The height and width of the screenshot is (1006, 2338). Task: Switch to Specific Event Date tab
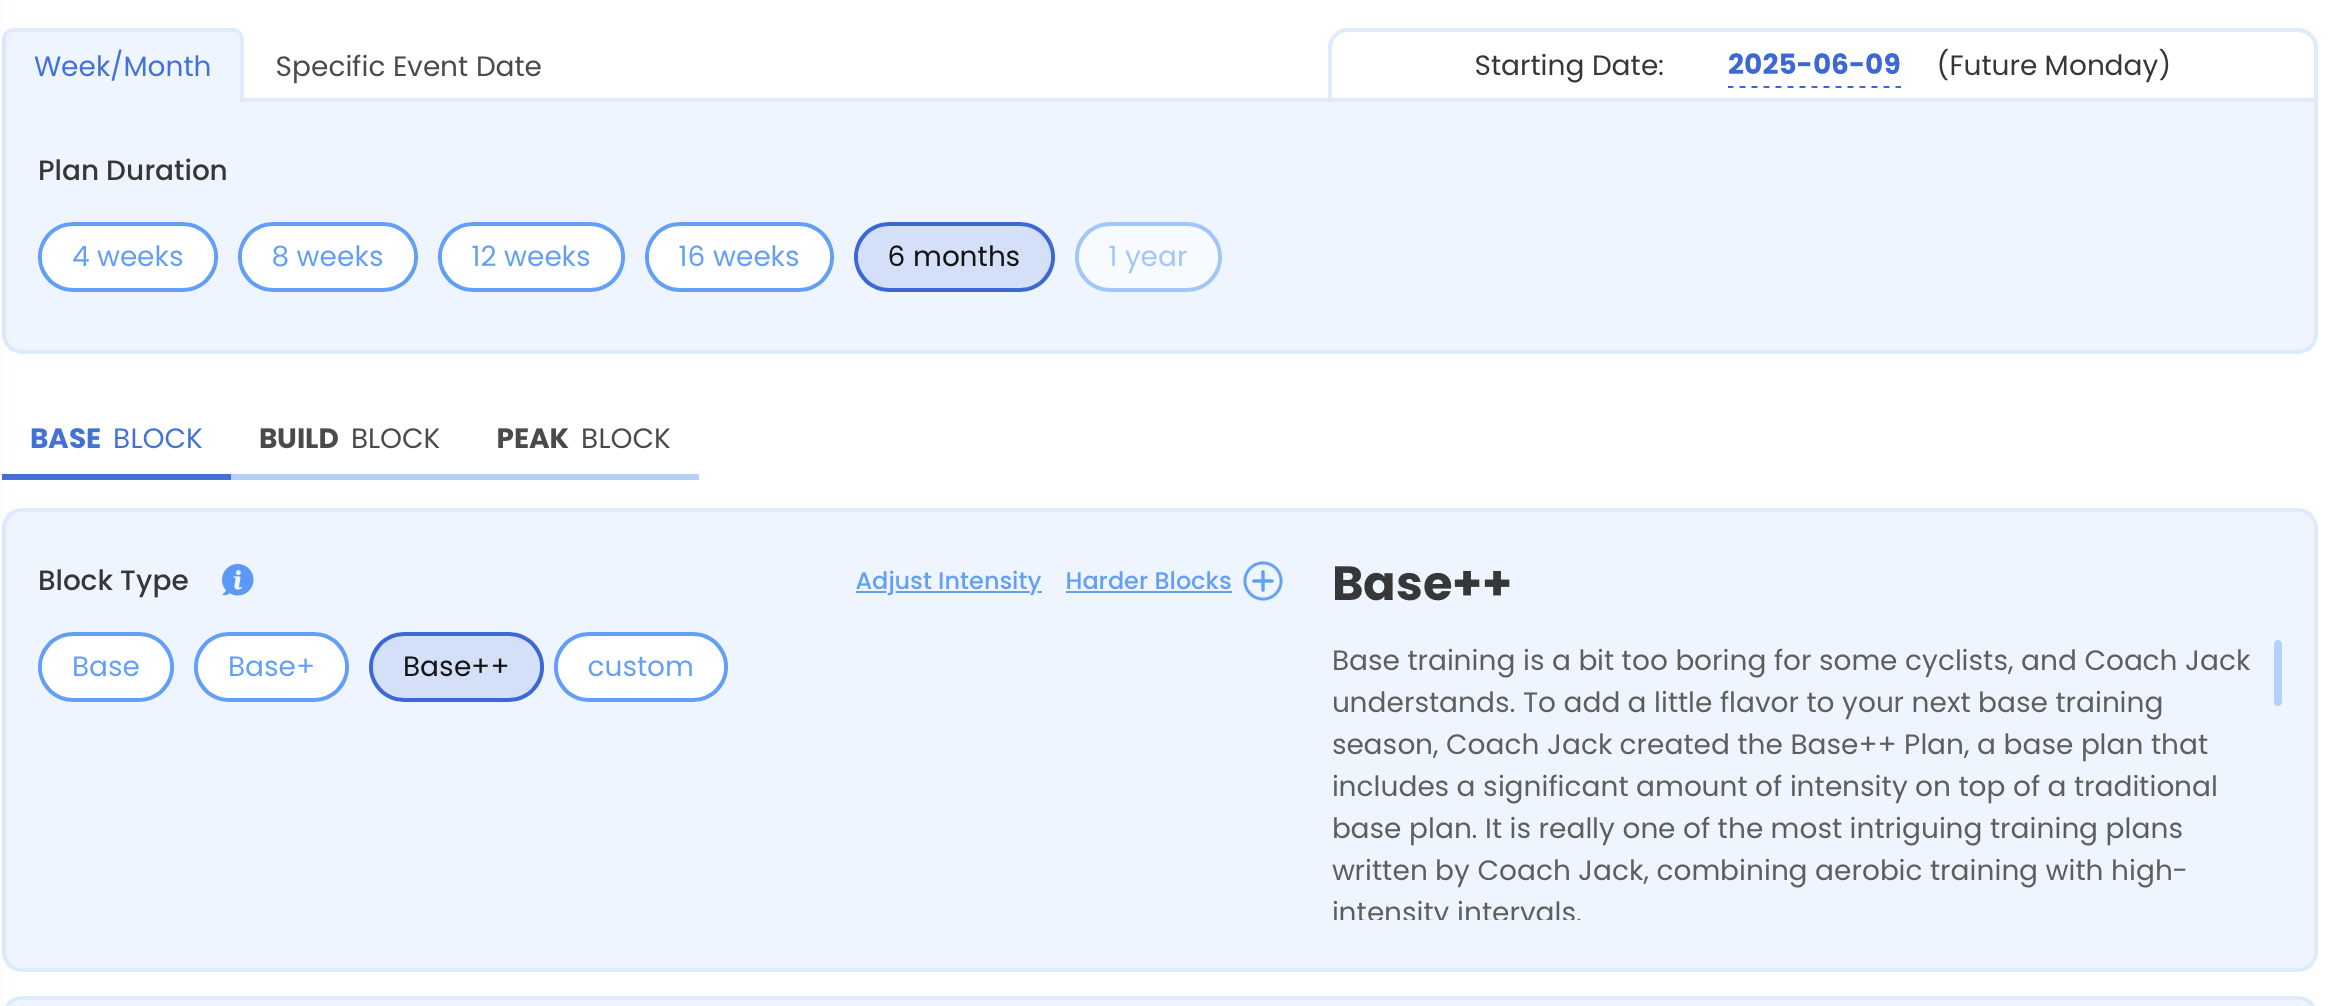408,66
